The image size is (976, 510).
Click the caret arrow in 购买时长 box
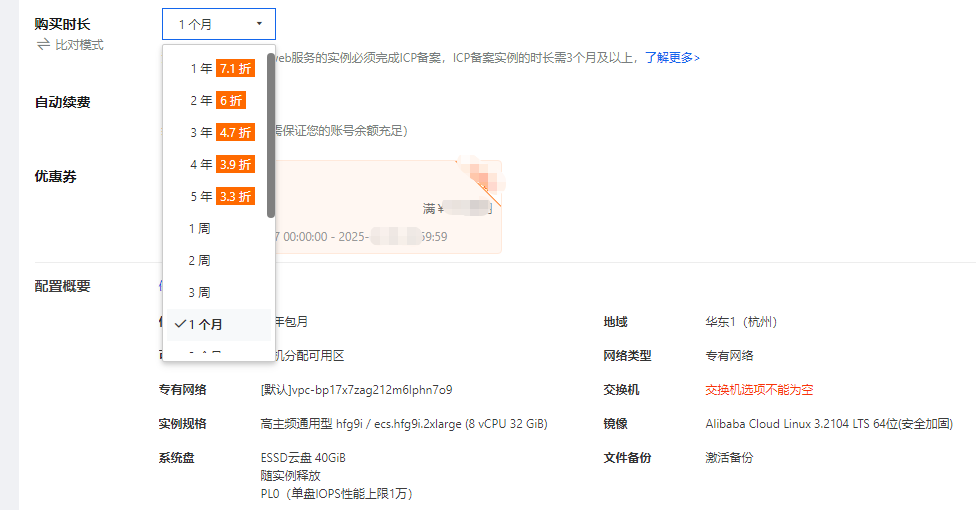tap(259, 23)
